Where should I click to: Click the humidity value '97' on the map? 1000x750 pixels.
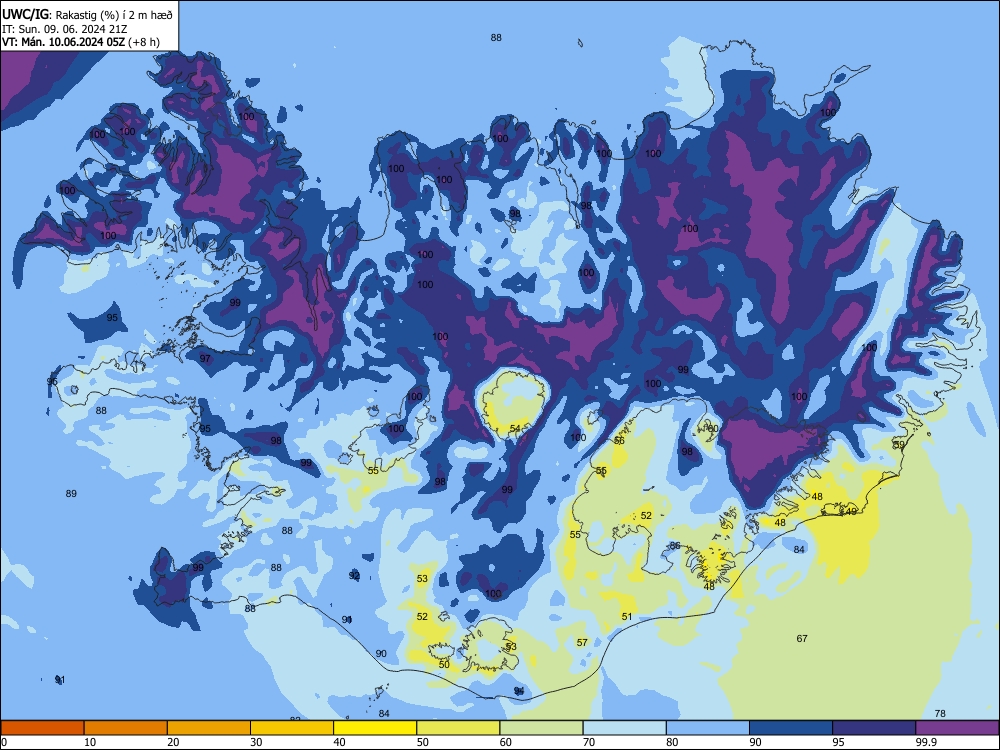point(205,358)
